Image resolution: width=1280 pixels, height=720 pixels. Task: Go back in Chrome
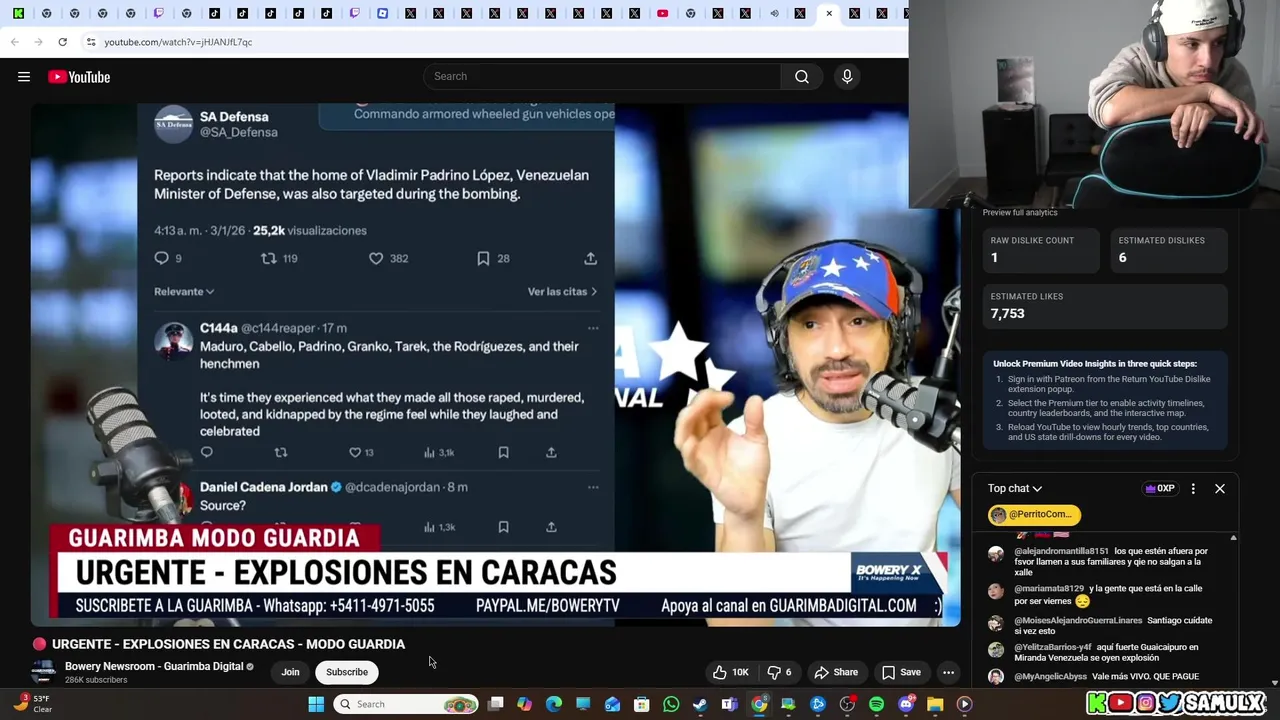click(x=15, y=42)
